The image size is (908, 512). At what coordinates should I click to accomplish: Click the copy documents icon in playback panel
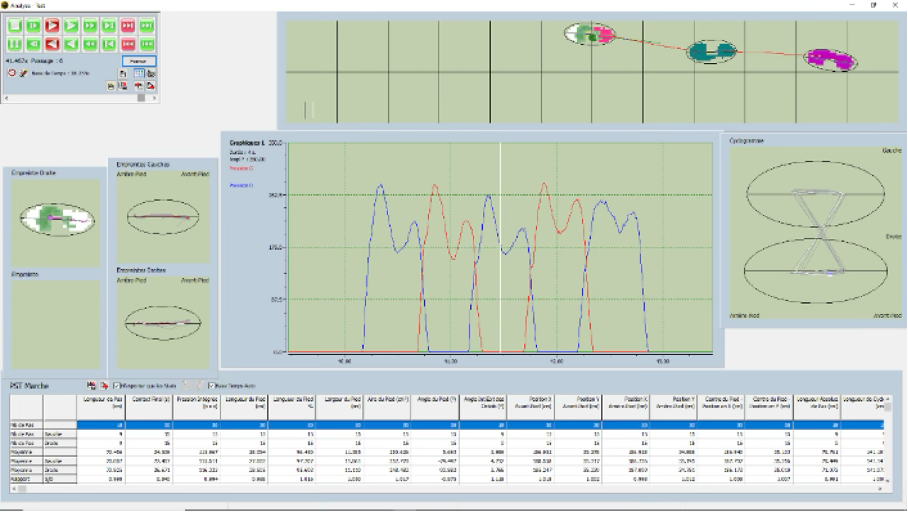(123, 74)
